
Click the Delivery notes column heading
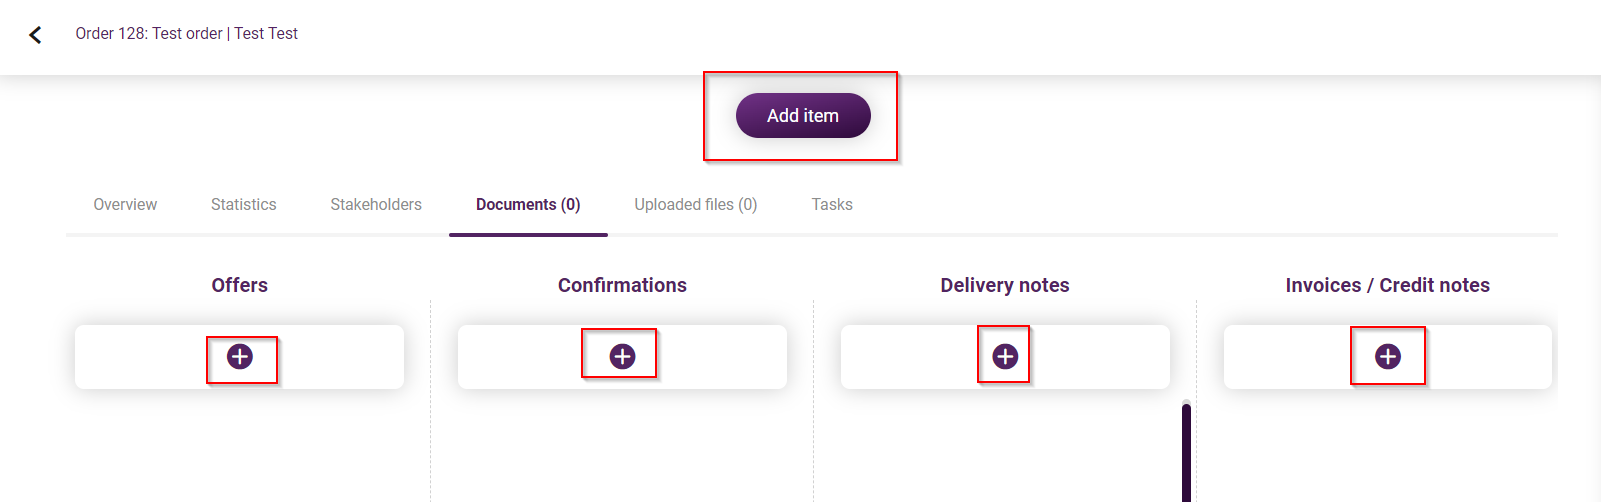coord(1005,285)
